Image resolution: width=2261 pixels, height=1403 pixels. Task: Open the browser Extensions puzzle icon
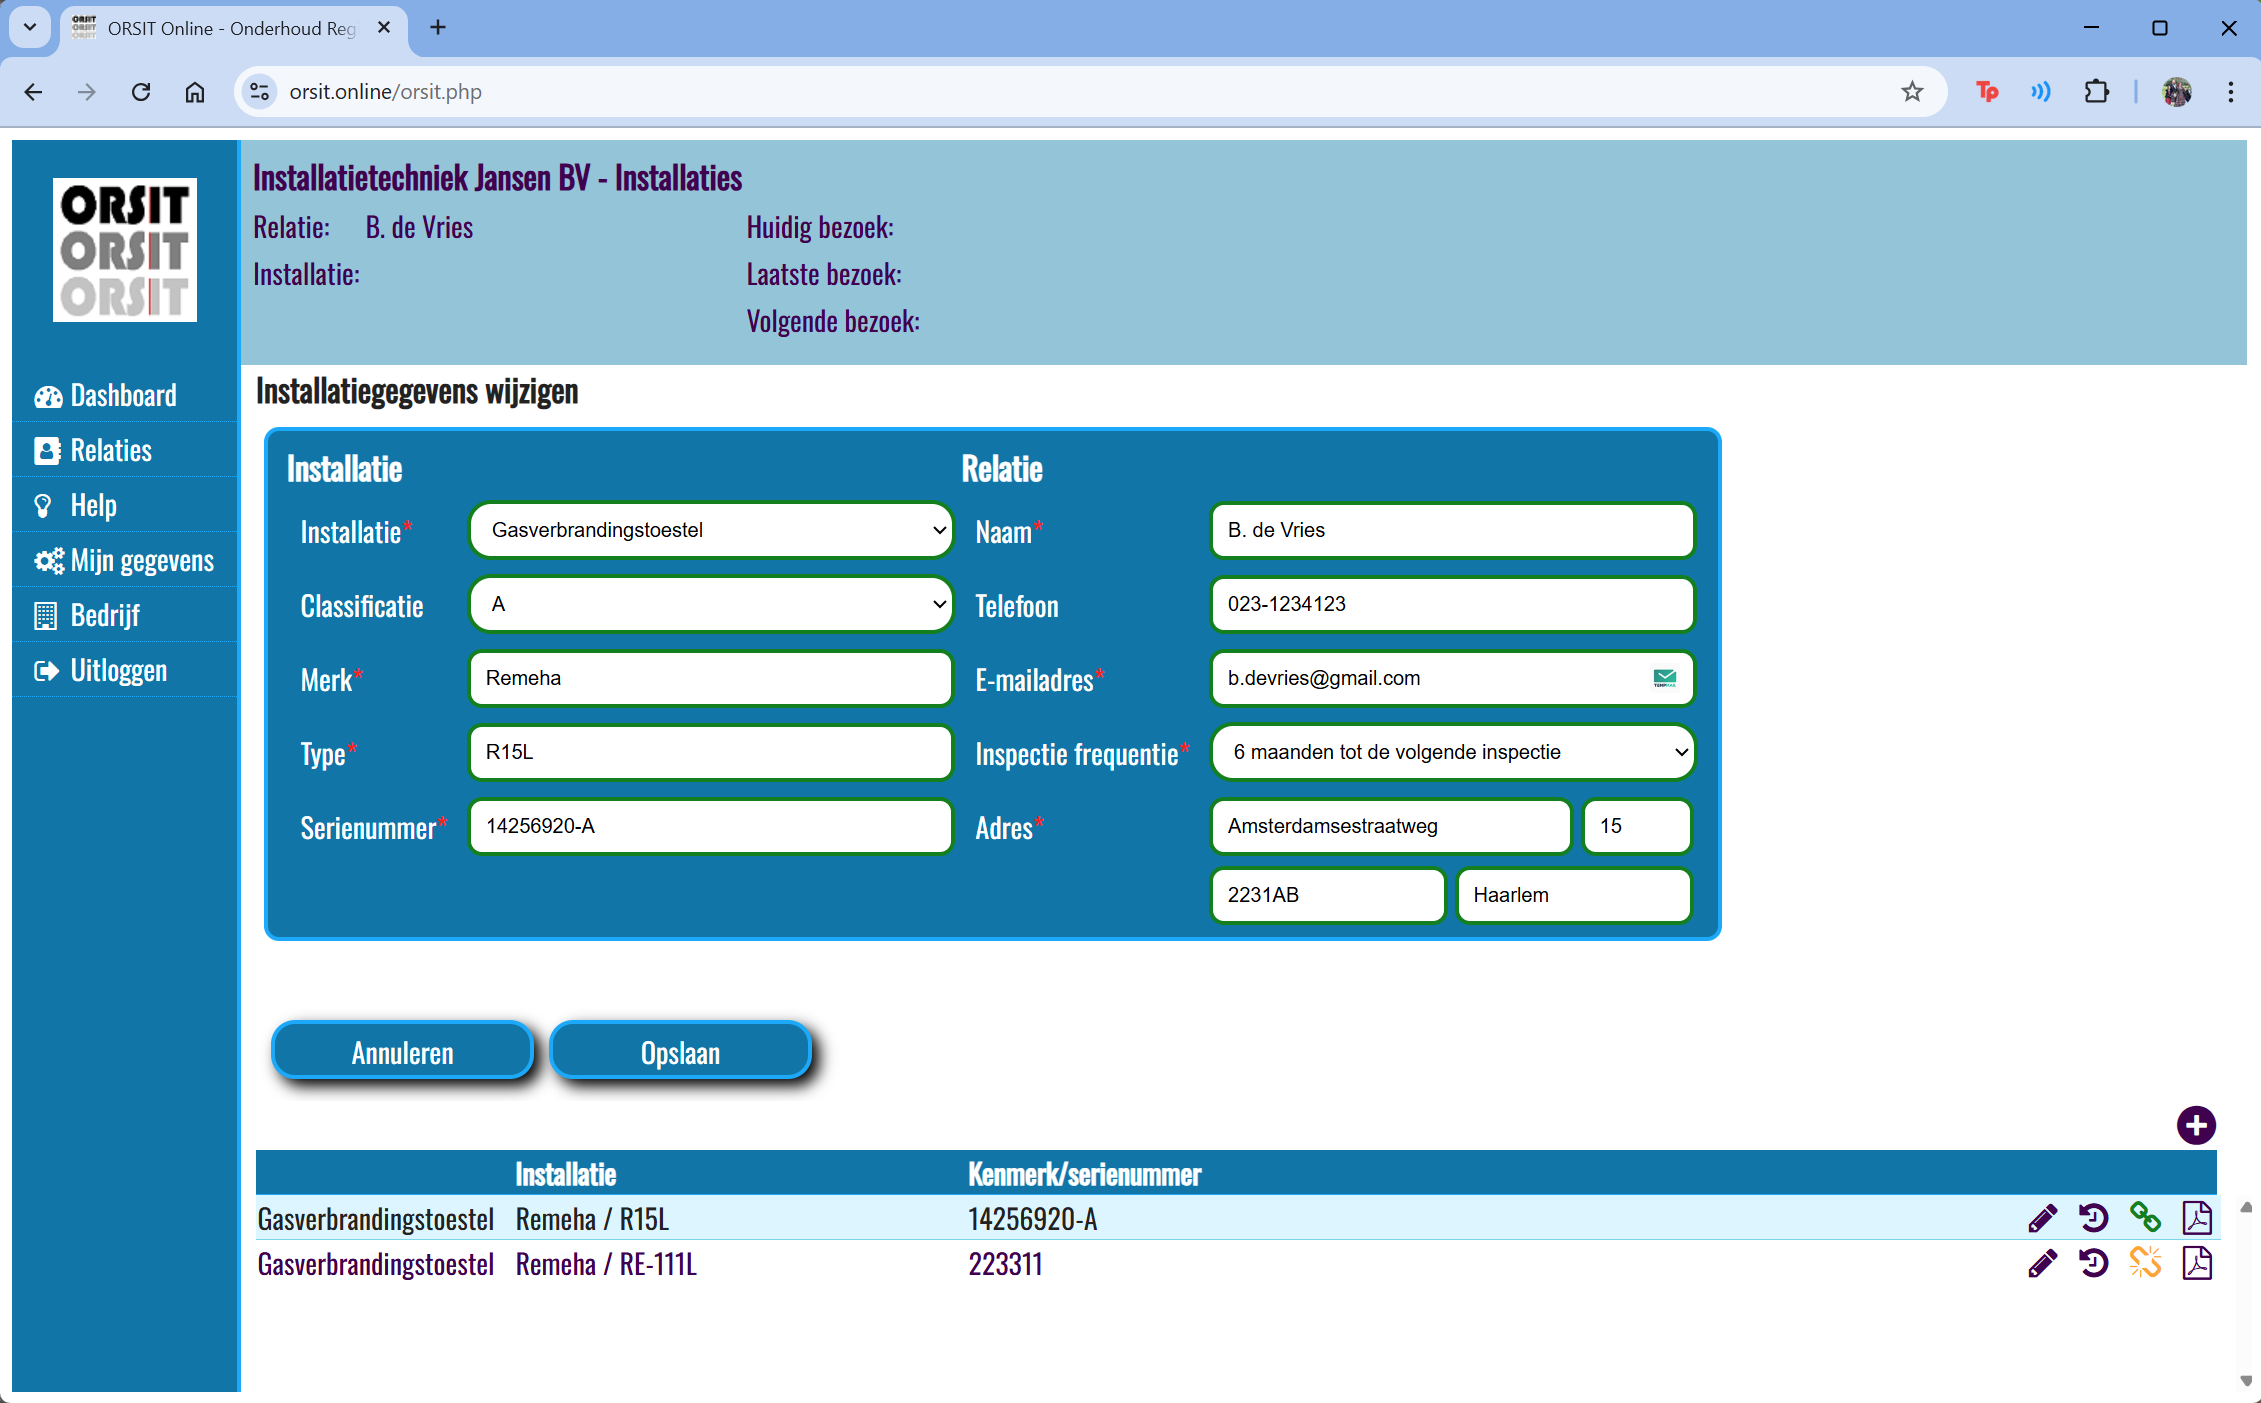[2096, 92]
